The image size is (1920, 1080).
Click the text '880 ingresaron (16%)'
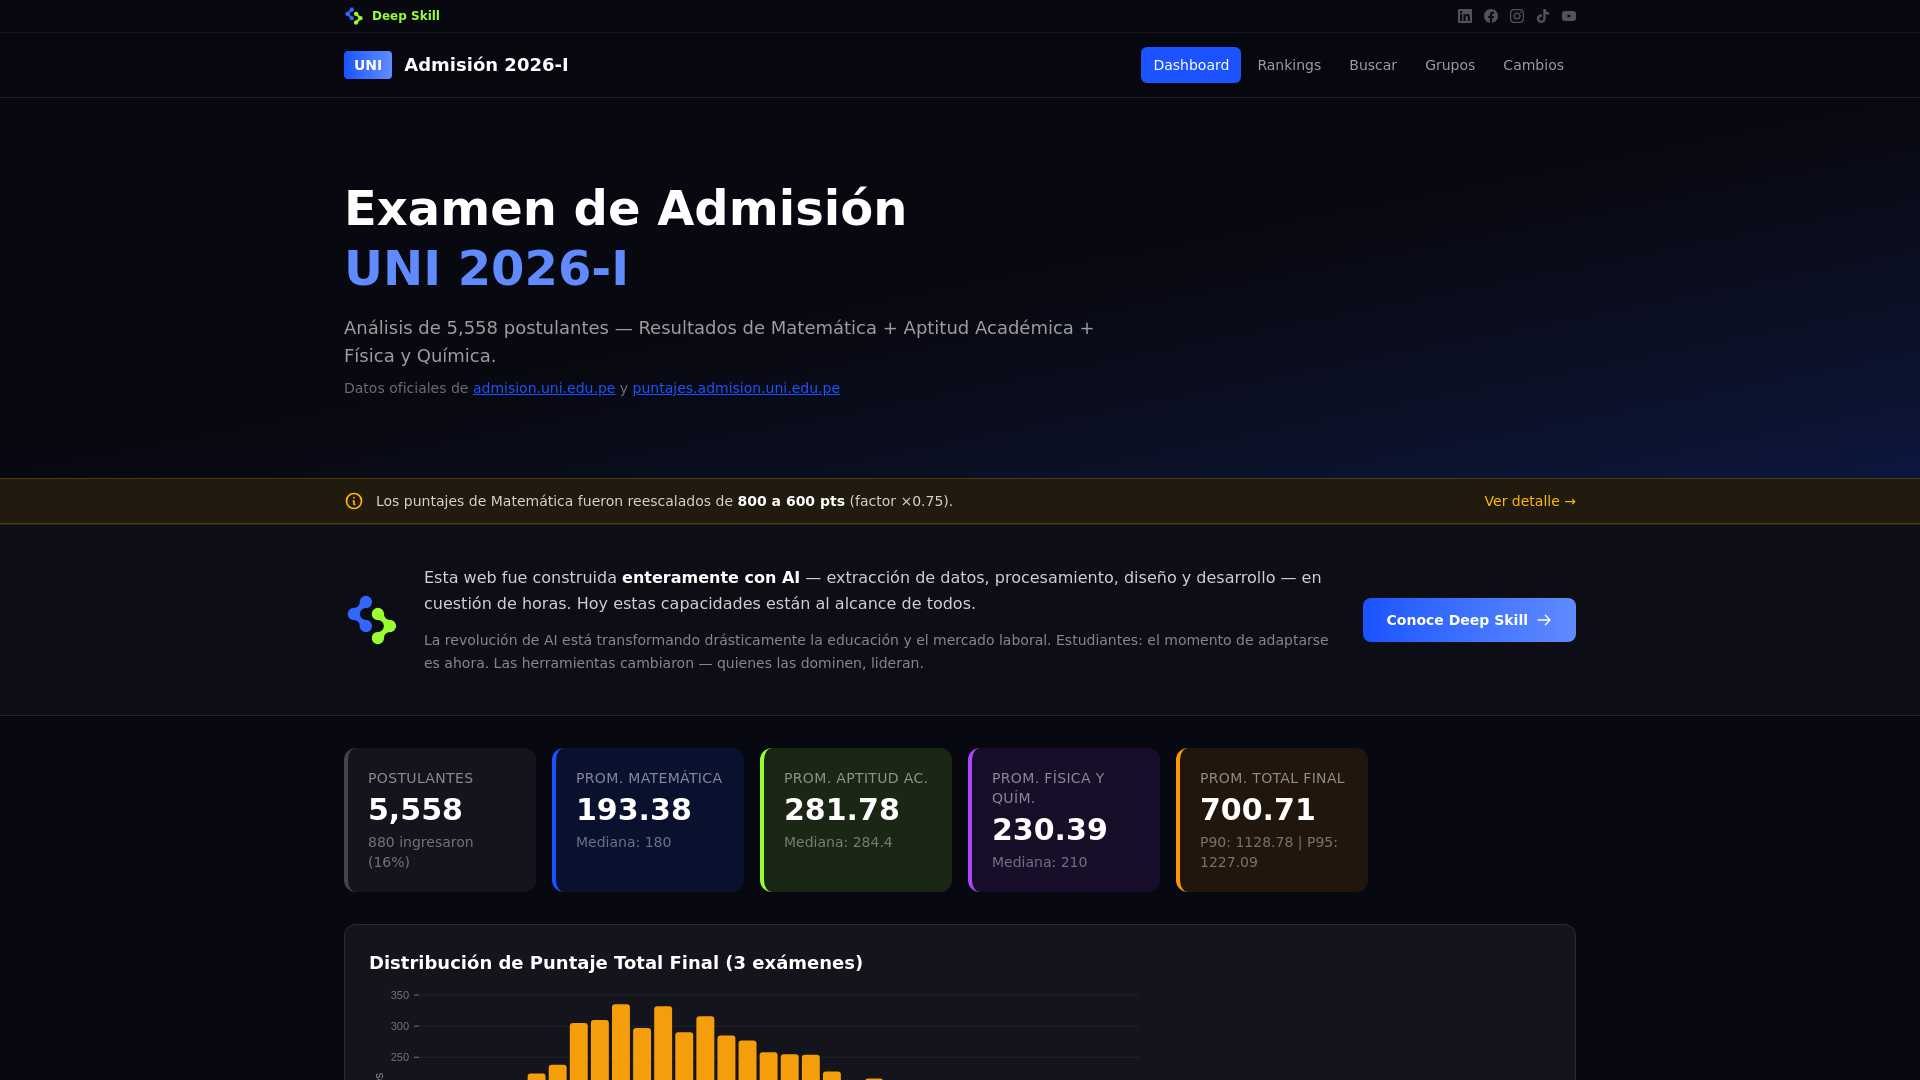[421, 852]
